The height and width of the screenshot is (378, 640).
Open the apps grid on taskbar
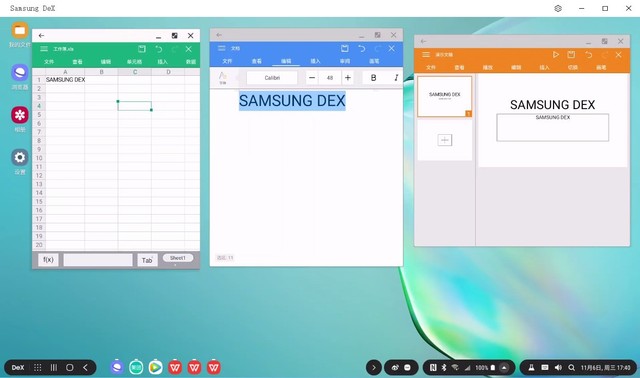[38, 367]
